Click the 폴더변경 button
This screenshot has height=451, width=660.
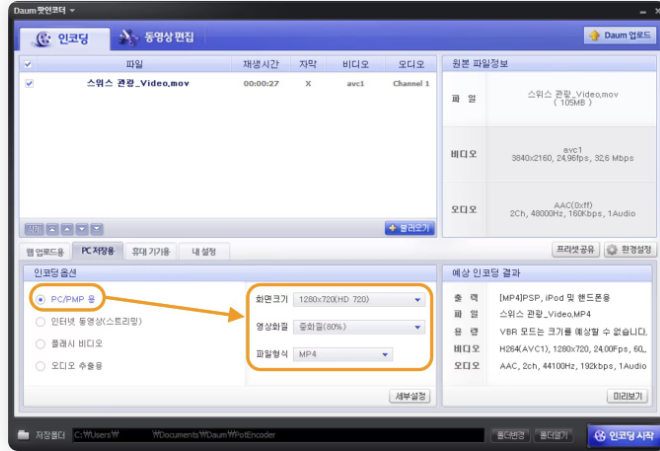(x=511, y=435)
